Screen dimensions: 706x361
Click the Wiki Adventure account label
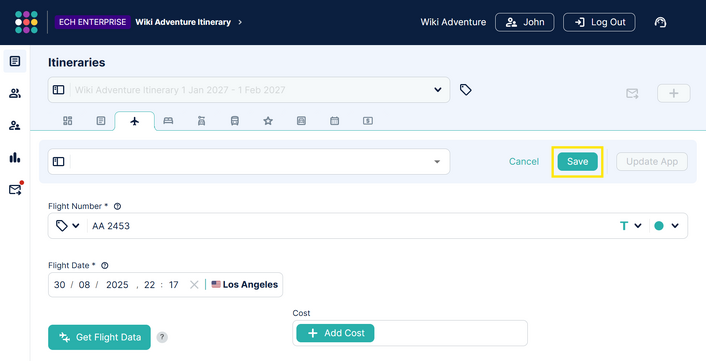pos(453,22)
